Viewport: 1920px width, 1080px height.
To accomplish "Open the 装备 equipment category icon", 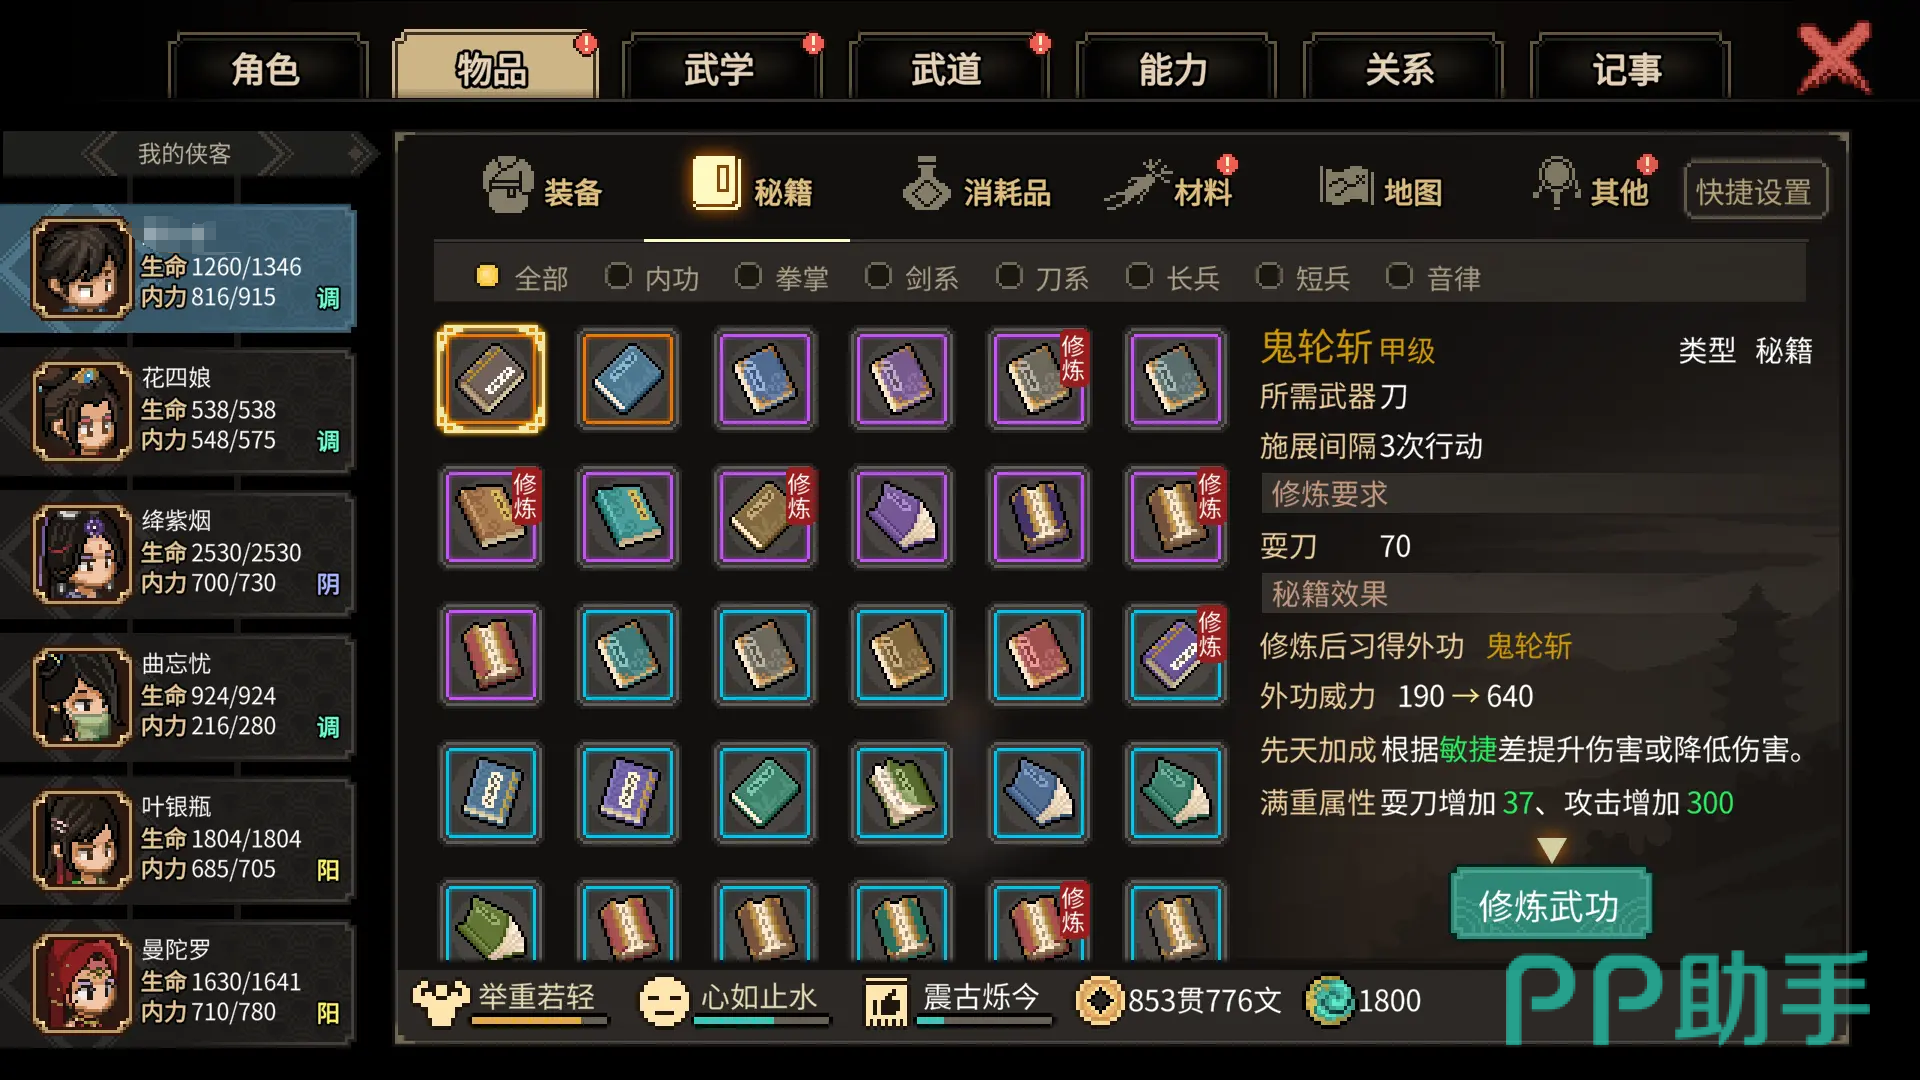I will 508,186.
